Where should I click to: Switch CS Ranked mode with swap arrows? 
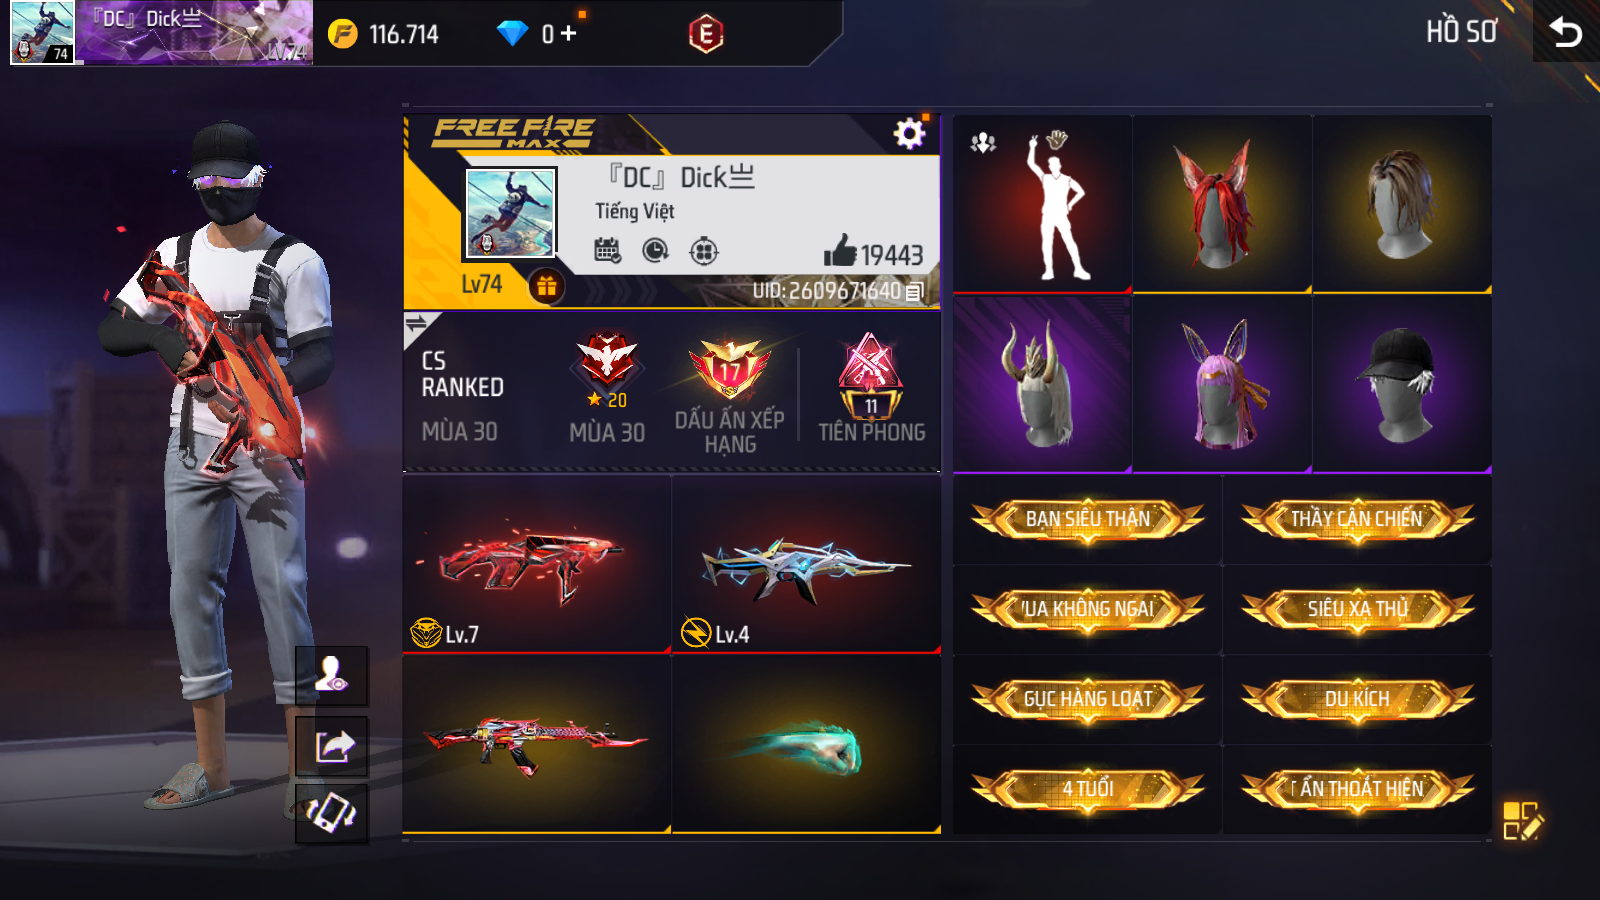coord(416,323)
